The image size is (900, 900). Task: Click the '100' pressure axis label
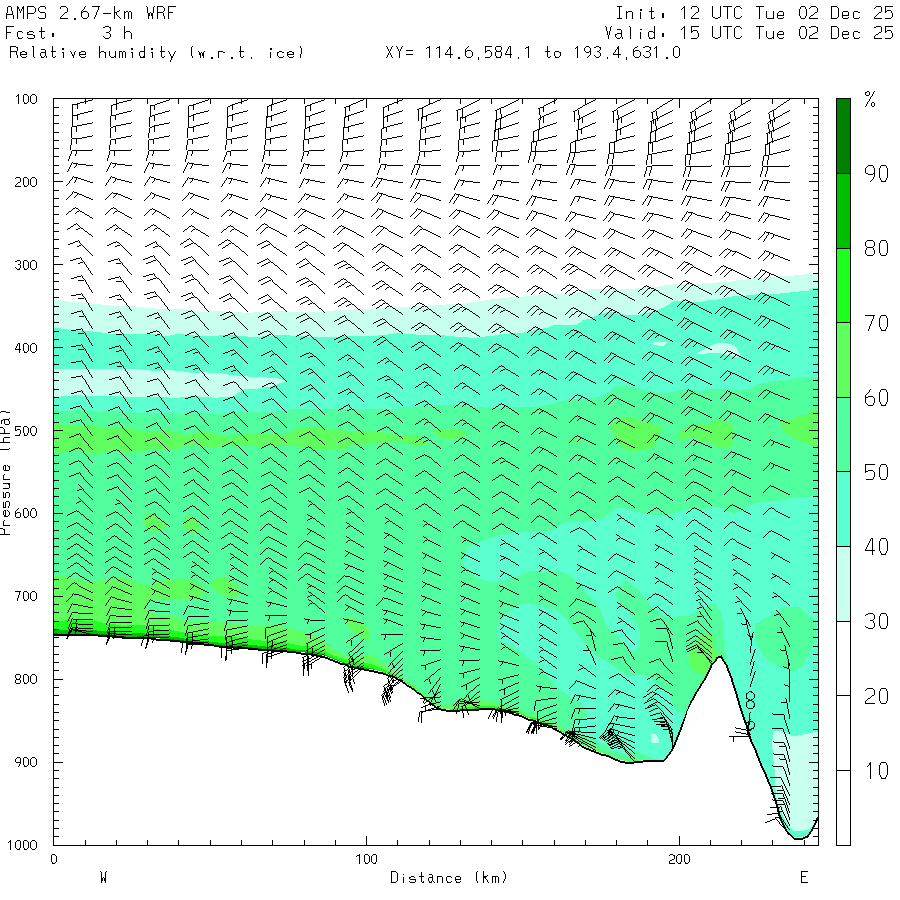26,99
